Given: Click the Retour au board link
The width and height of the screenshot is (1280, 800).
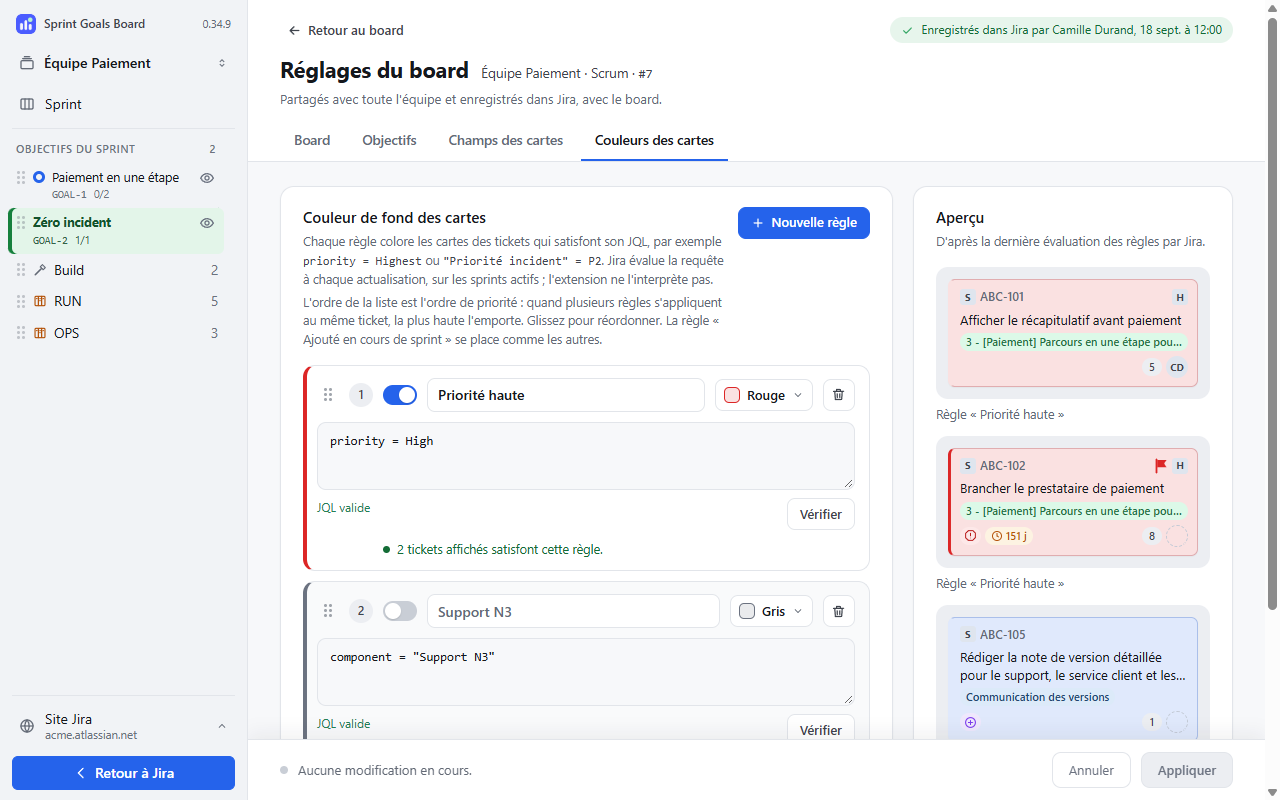Looking at the screenshot, I should 346,30.
